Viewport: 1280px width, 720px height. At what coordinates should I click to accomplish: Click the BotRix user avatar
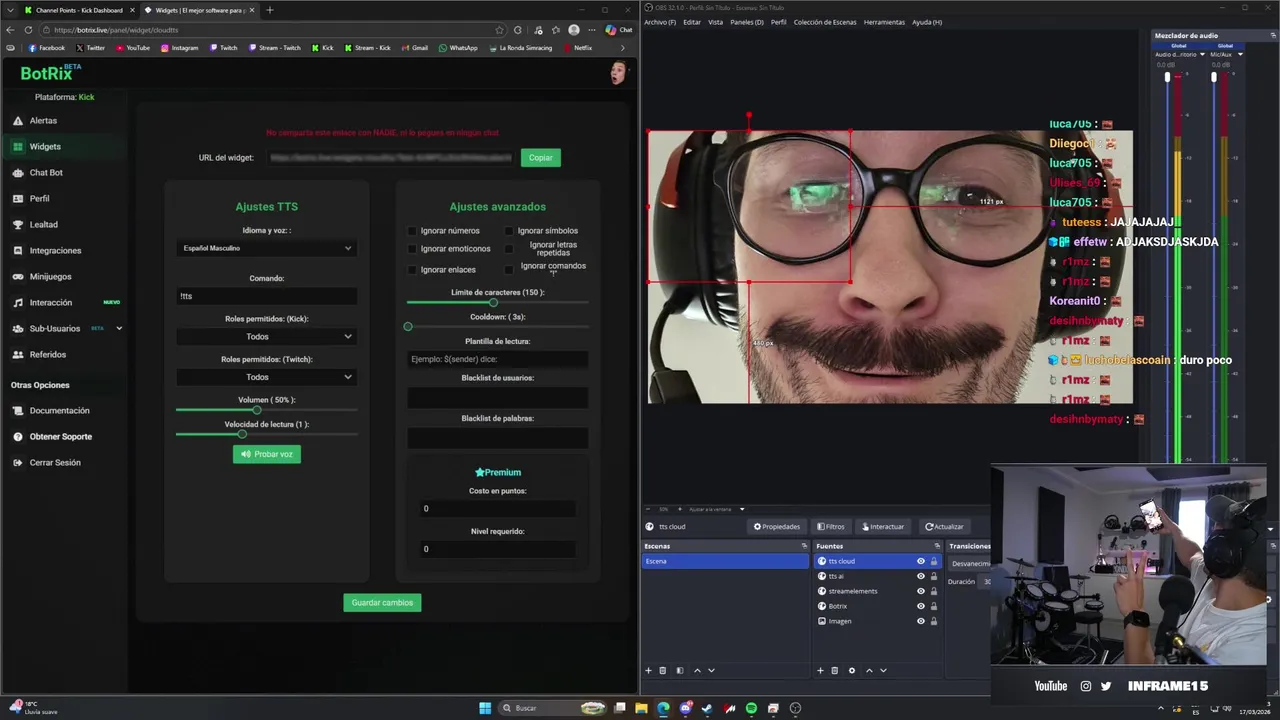click(619, 73)
